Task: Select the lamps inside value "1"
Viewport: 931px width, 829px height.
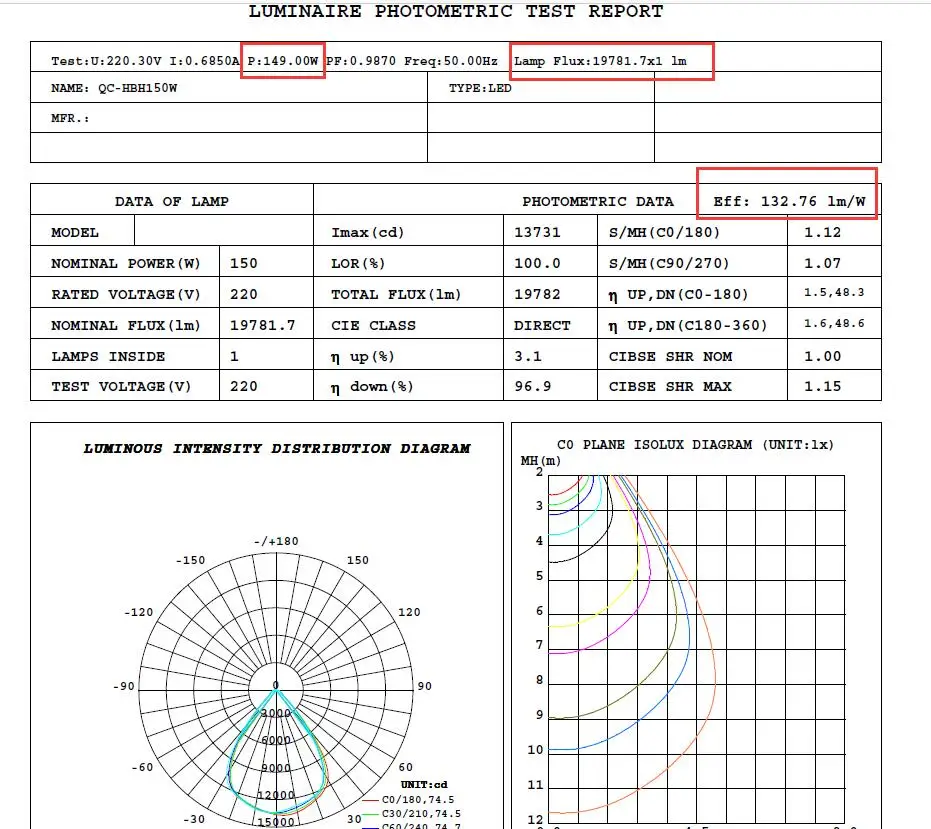Action: [x=235, y=356]
